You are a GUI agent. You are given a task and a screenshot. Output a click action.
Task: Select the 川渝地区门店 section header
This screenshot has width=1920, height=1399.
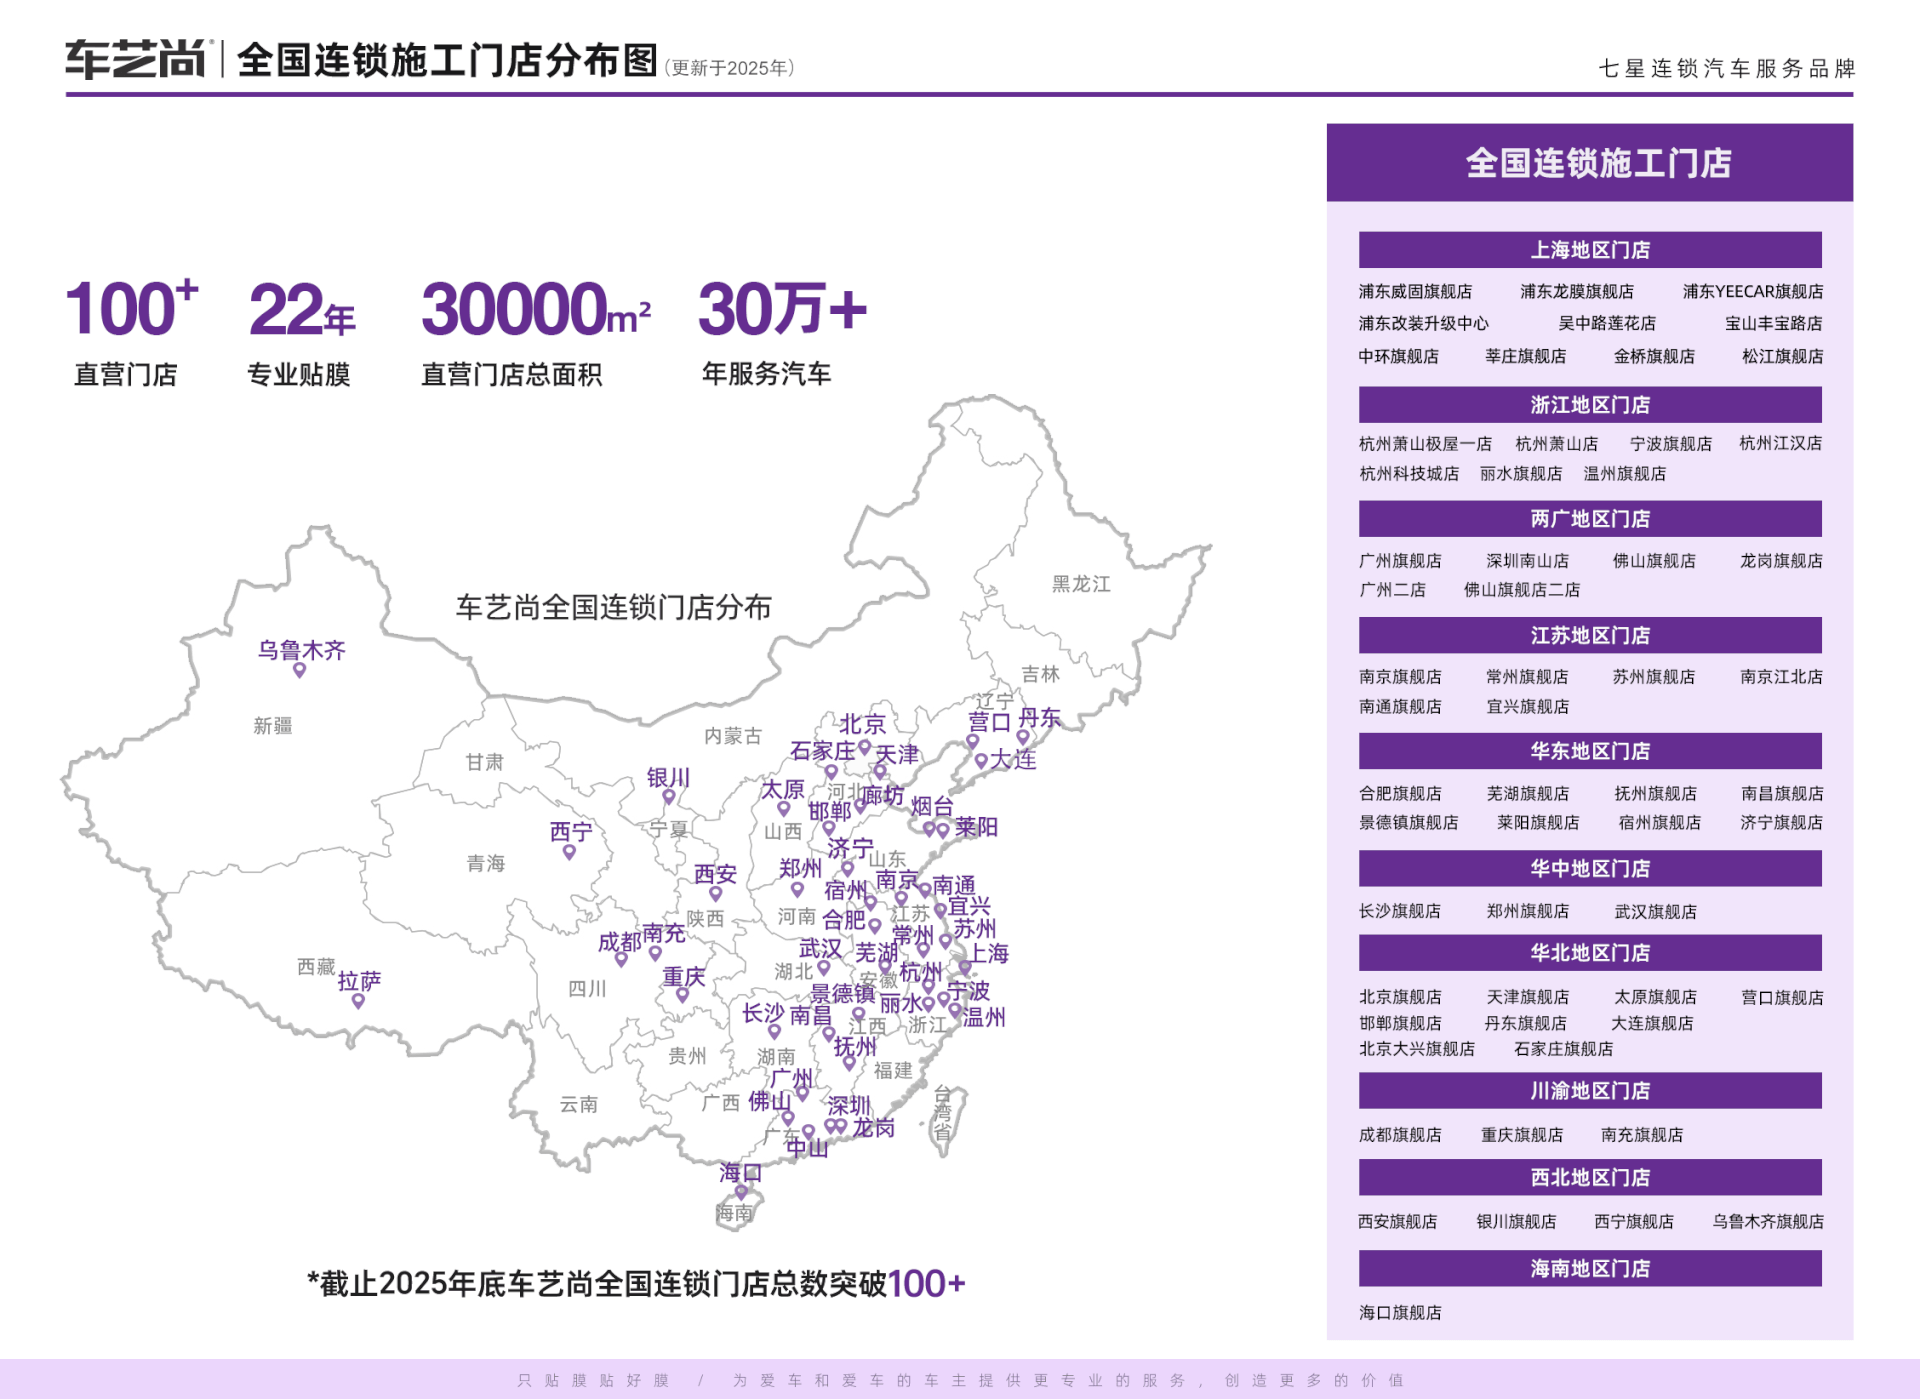[1589, 1091]
